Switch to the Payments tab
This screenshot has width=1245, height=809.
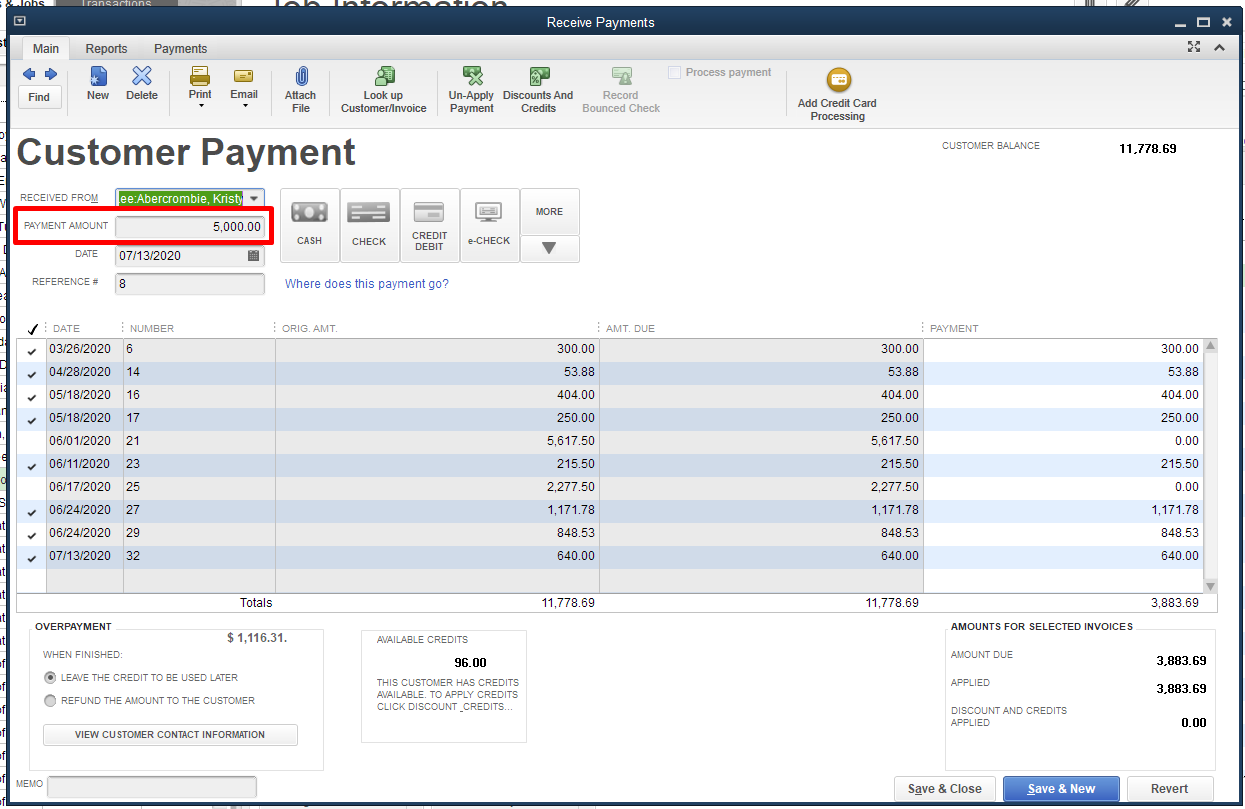(180, 49)
